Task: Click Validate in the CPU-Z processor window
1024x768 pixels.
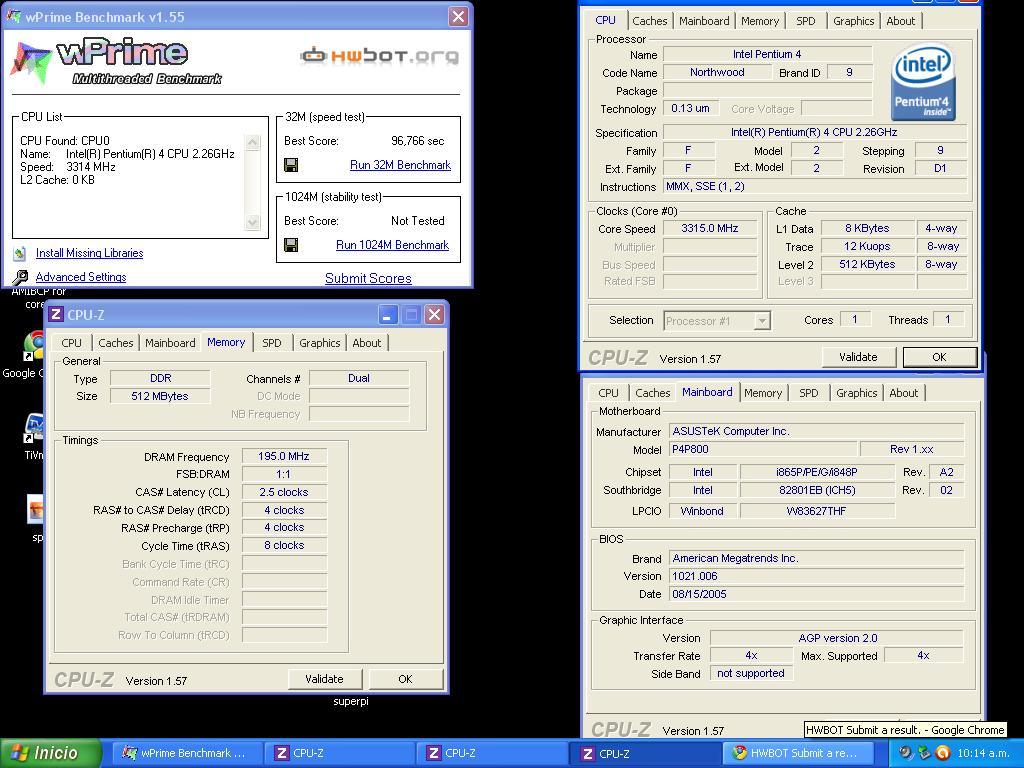Action: point(858,357)
